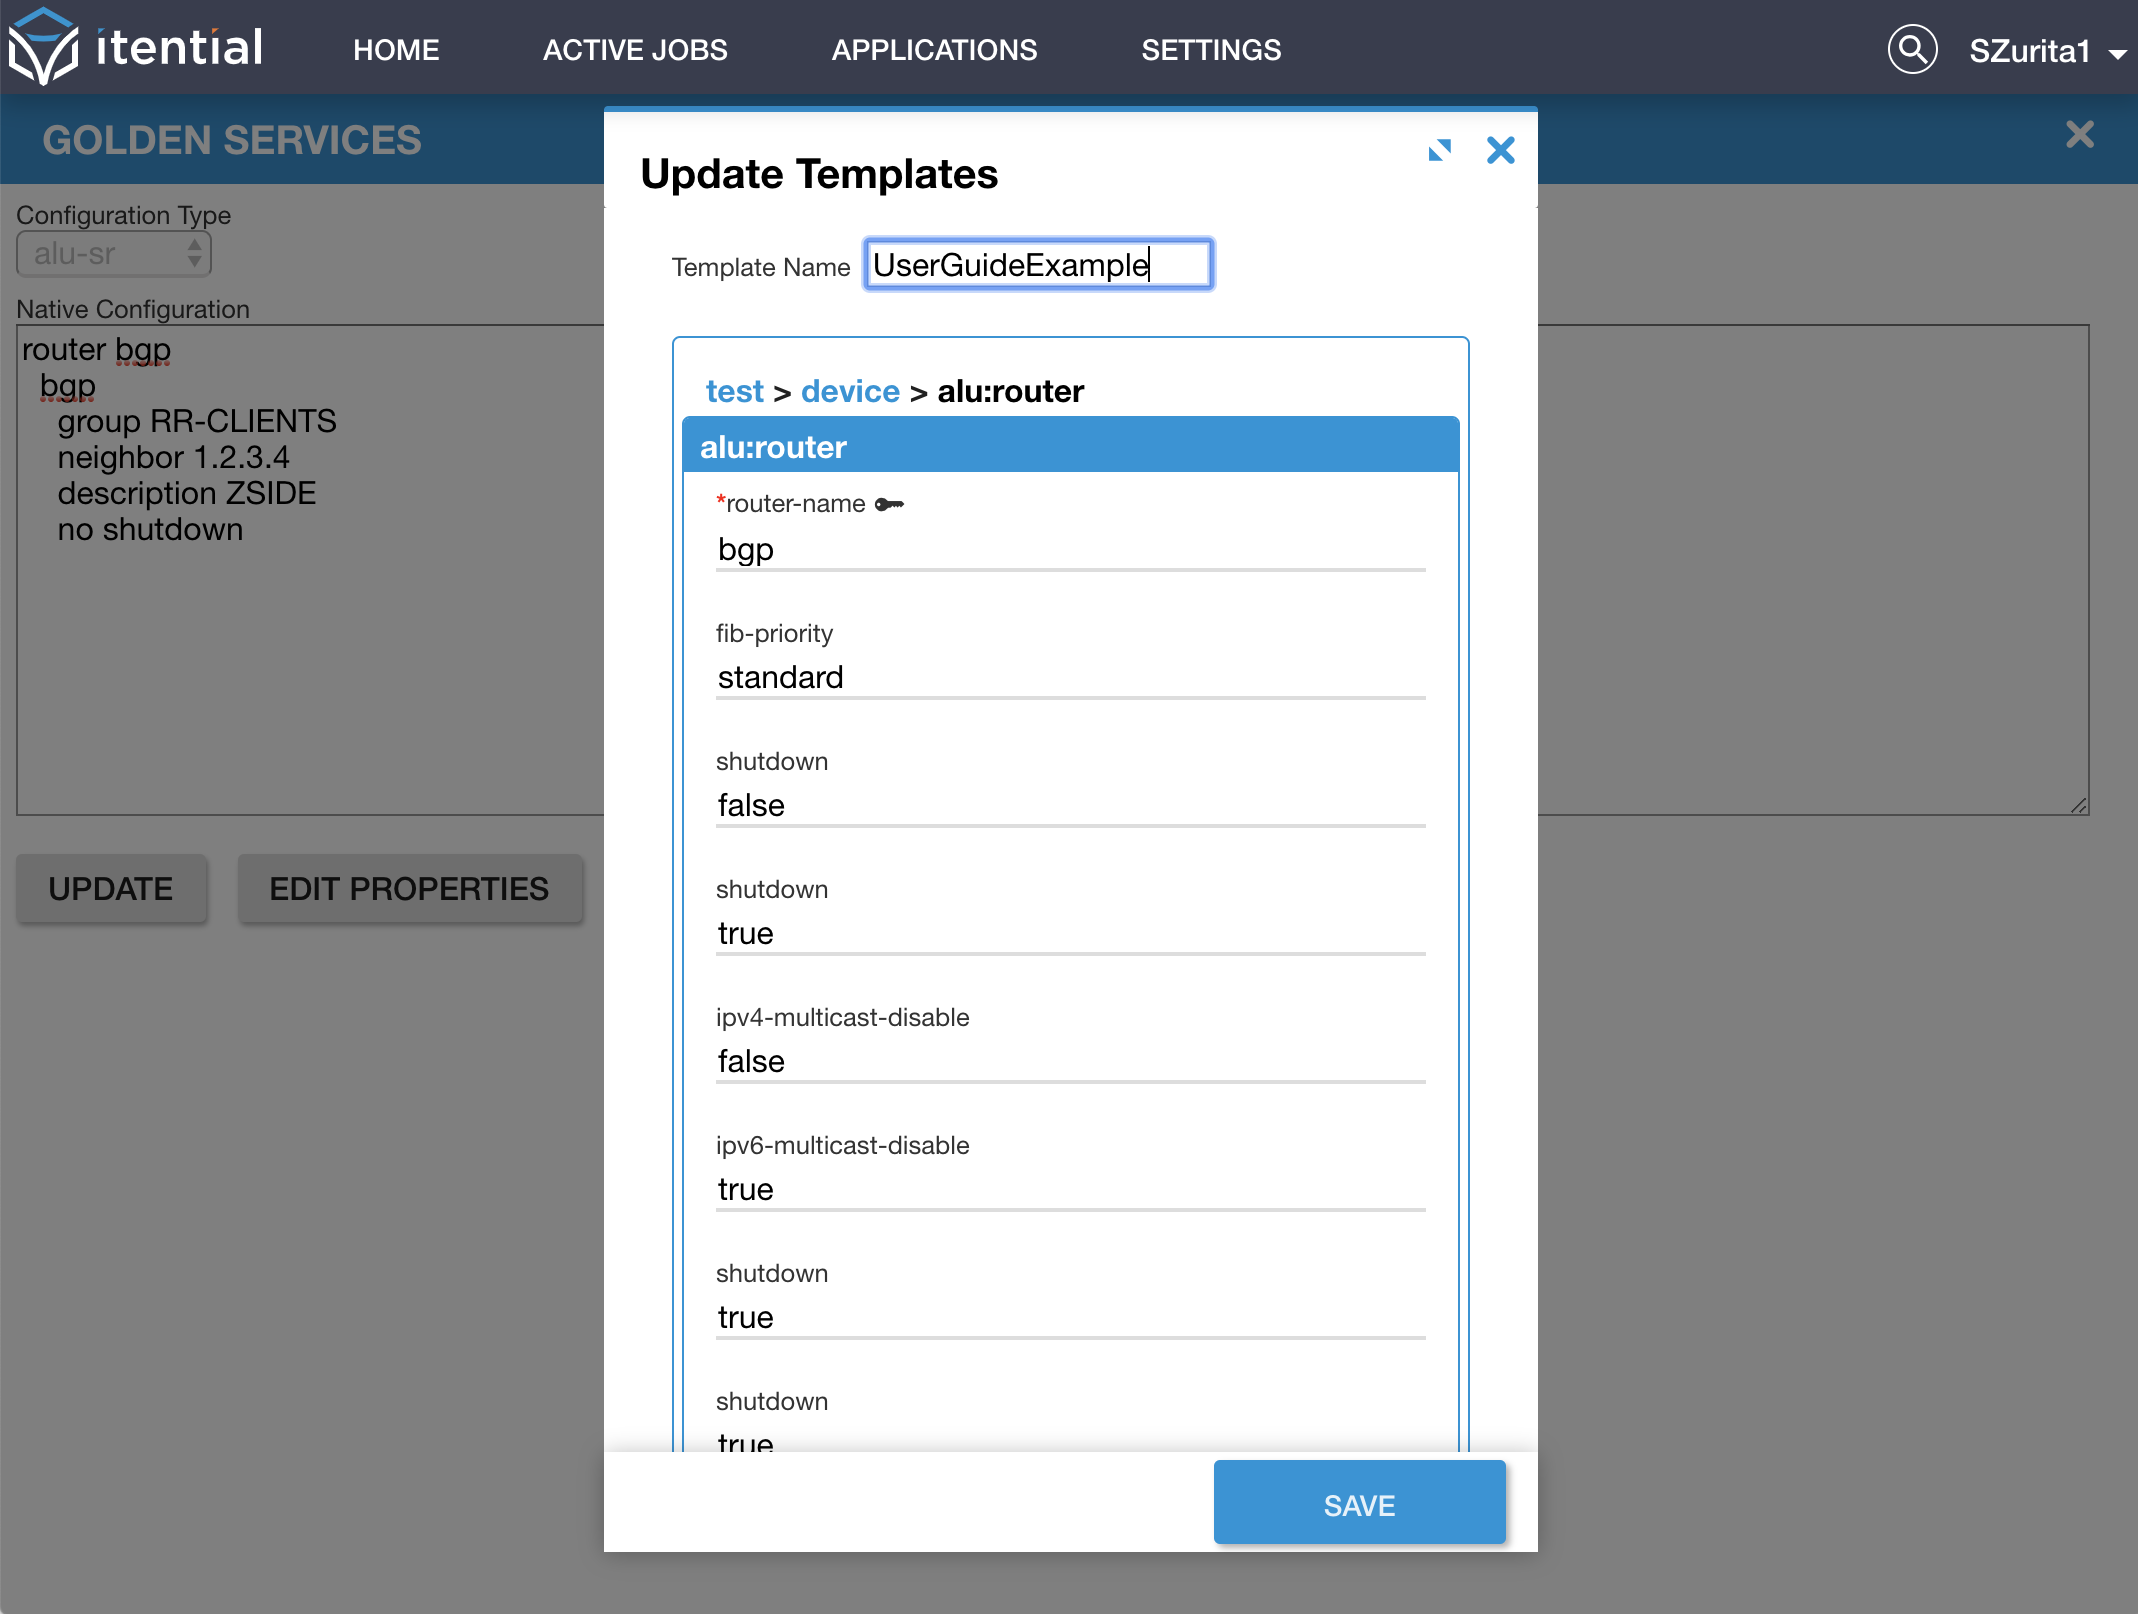Viewport: 2138px width, 1614px height.
Task: Click the 'neighbor 1.2.3.4' configuration line
Action: click(173, 458)
